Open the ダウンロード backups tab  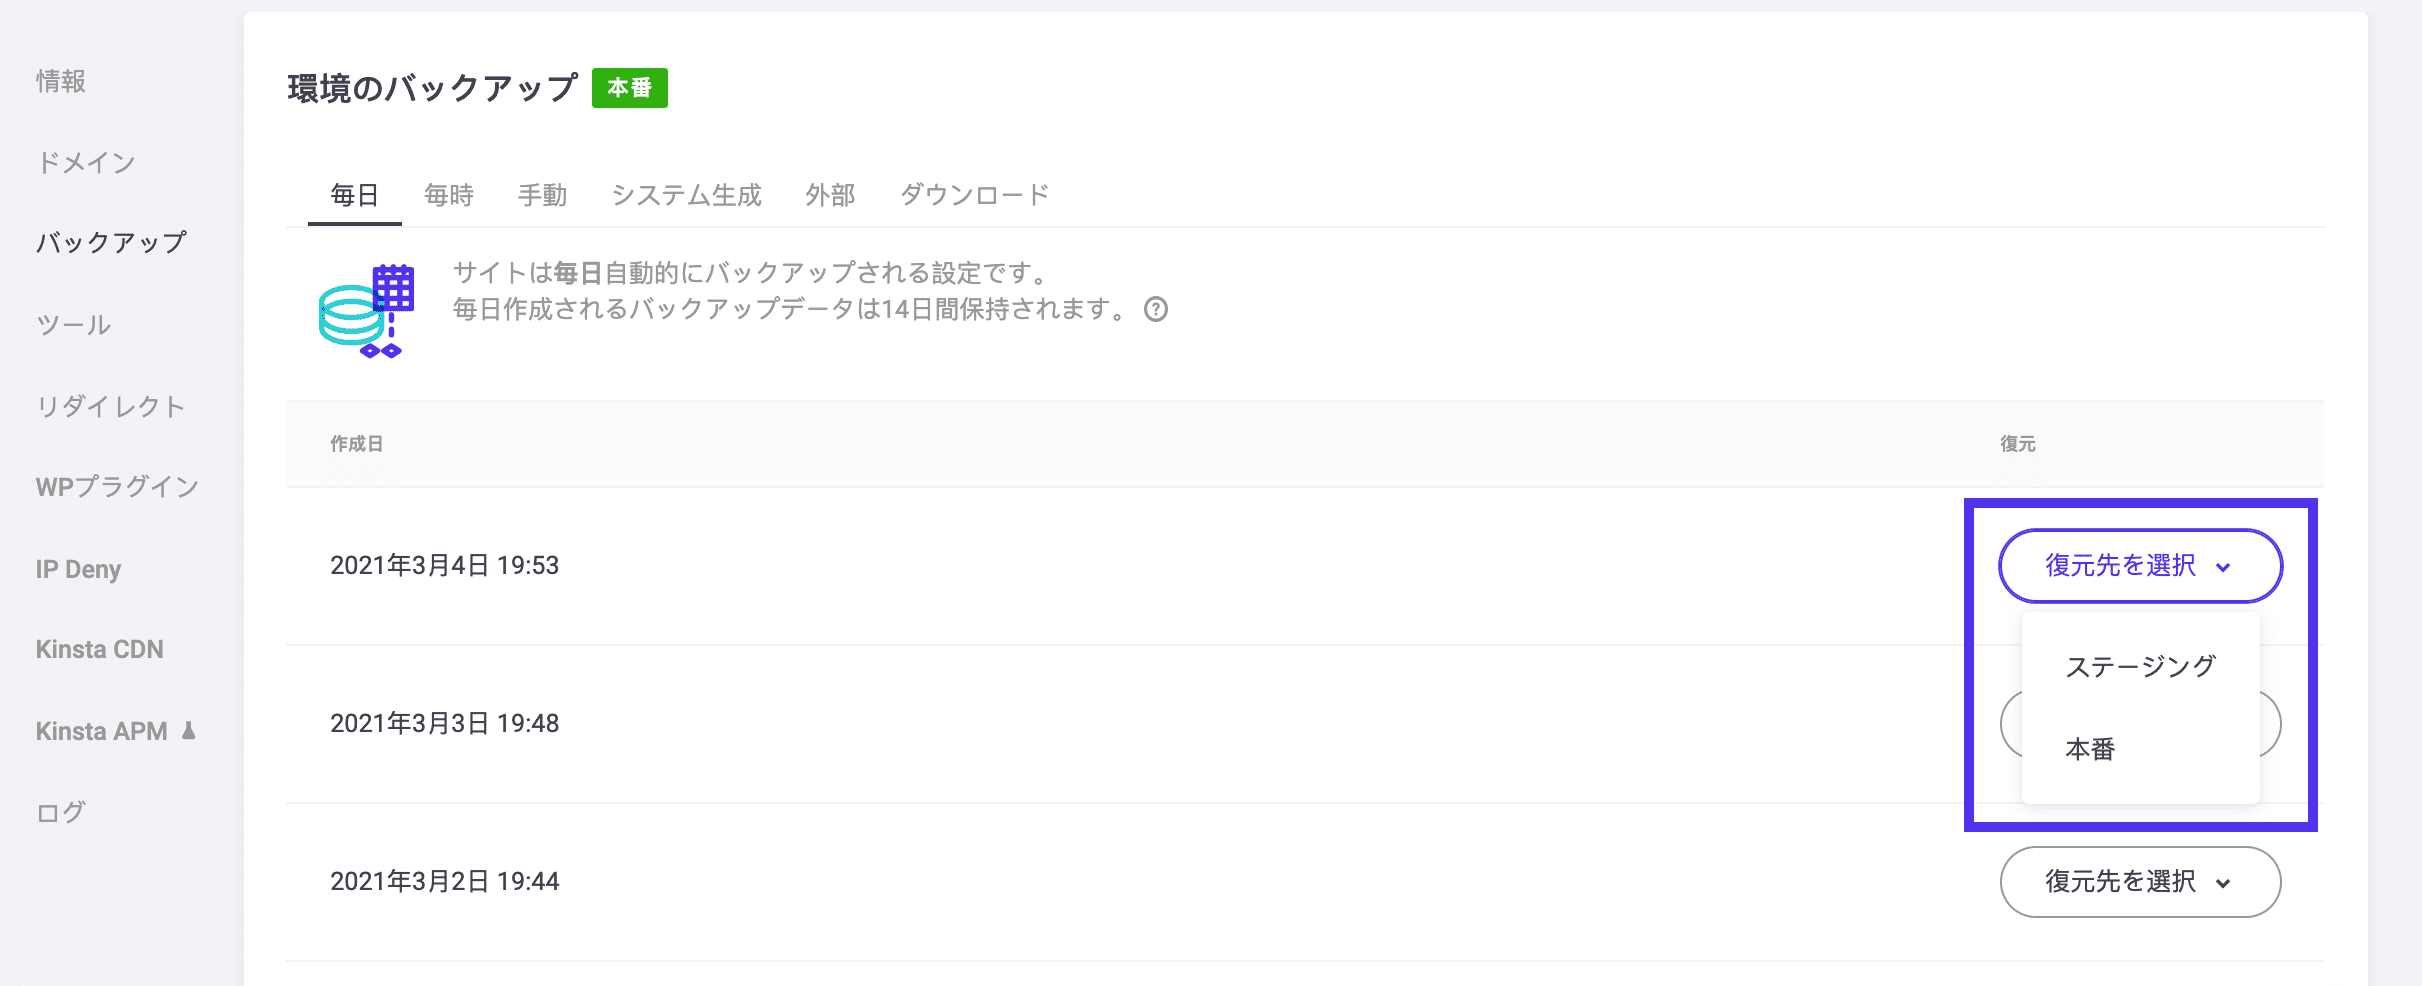pyautogui.click(x=975, y=195)
